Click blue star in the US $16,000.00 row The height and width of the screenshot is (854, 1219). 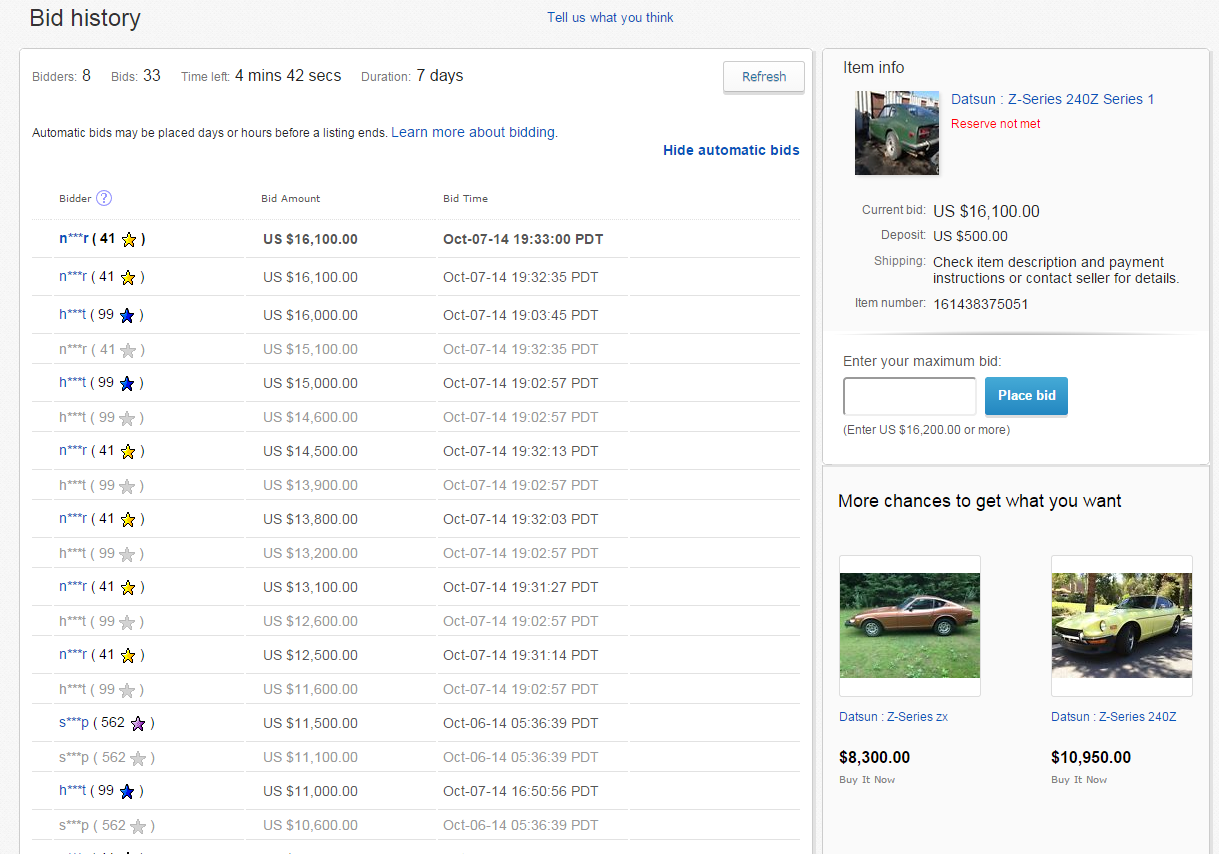127,315
